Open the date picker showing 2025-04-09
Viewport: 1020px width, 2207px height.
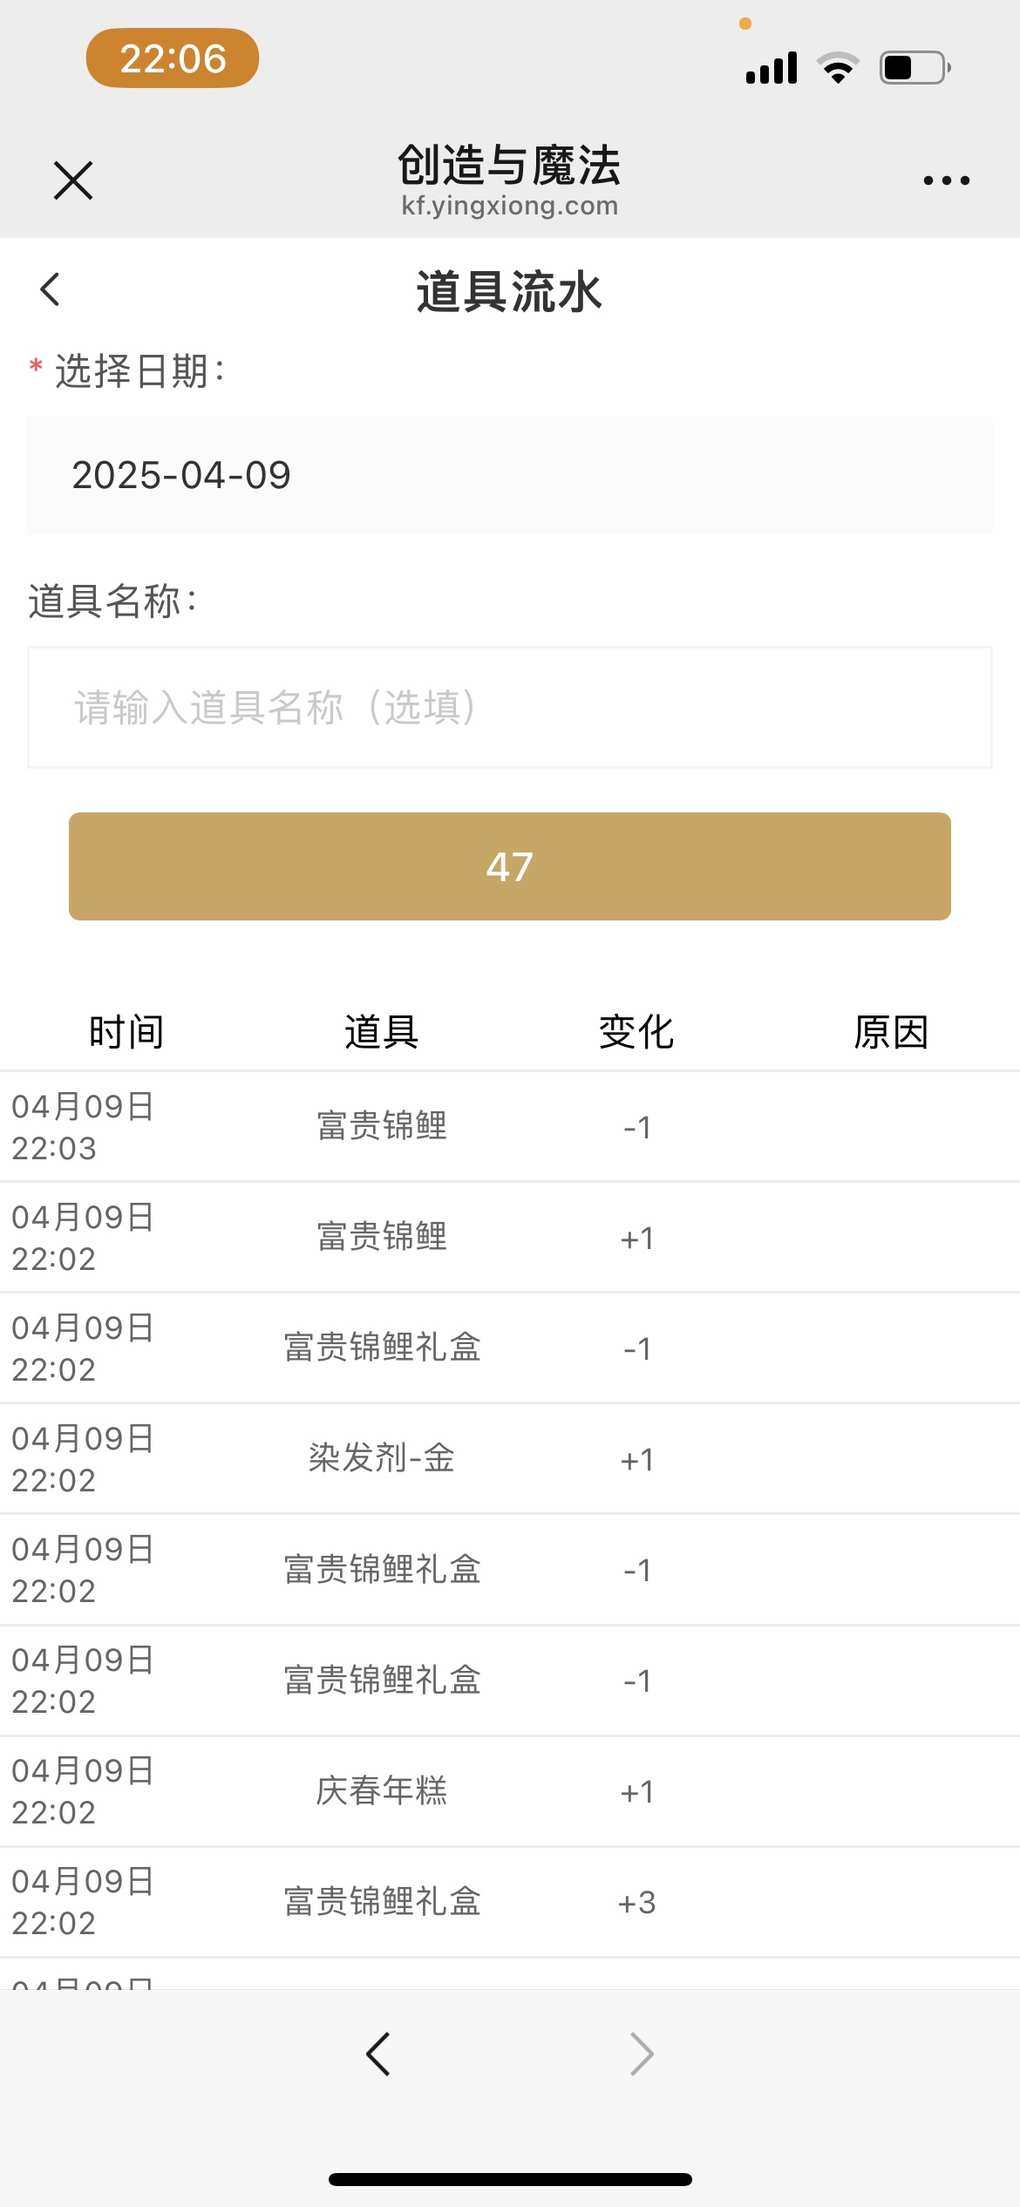tap(510, 475)
